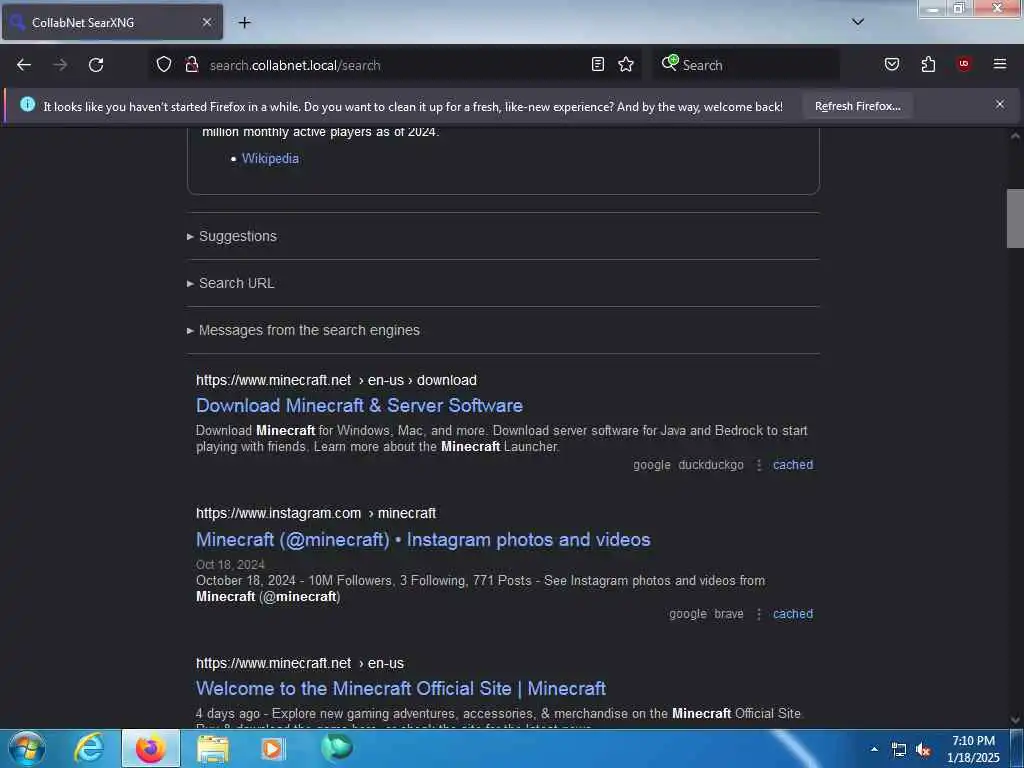
Task: Open Minecraft Instagram photos and videos result
Action: click(423, 540)
